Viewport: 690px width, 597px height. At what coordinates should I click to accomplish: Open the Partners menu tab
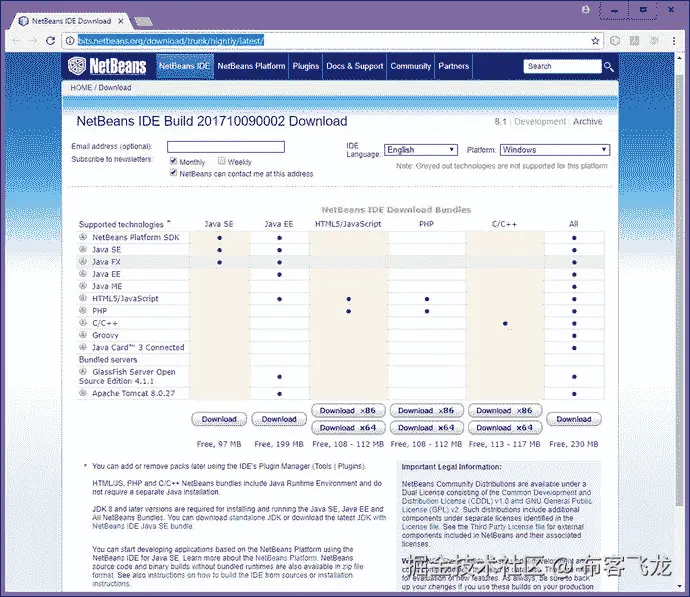[x=454, y=66]
